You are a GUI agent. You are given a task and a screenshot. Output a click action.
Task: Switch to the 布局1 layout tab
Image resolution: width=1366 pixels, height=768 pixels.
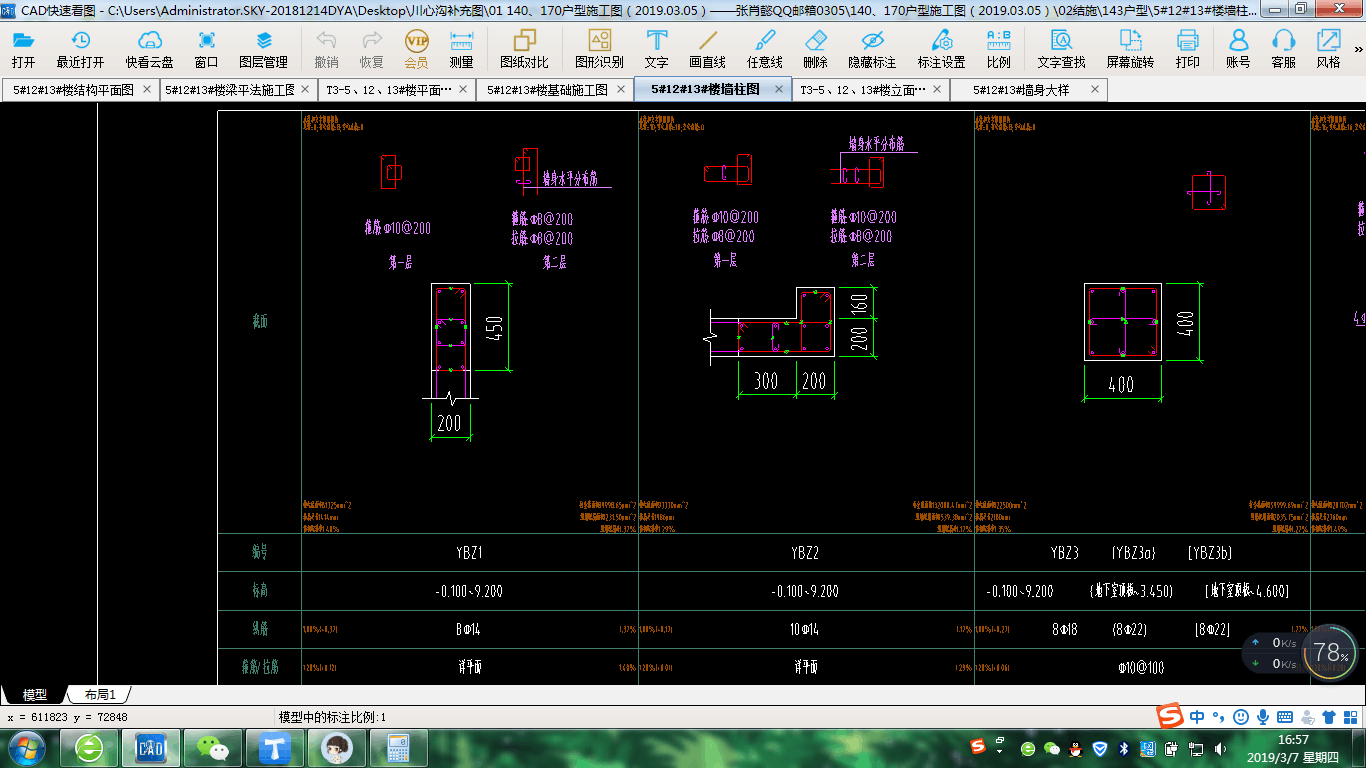point(100,695)
